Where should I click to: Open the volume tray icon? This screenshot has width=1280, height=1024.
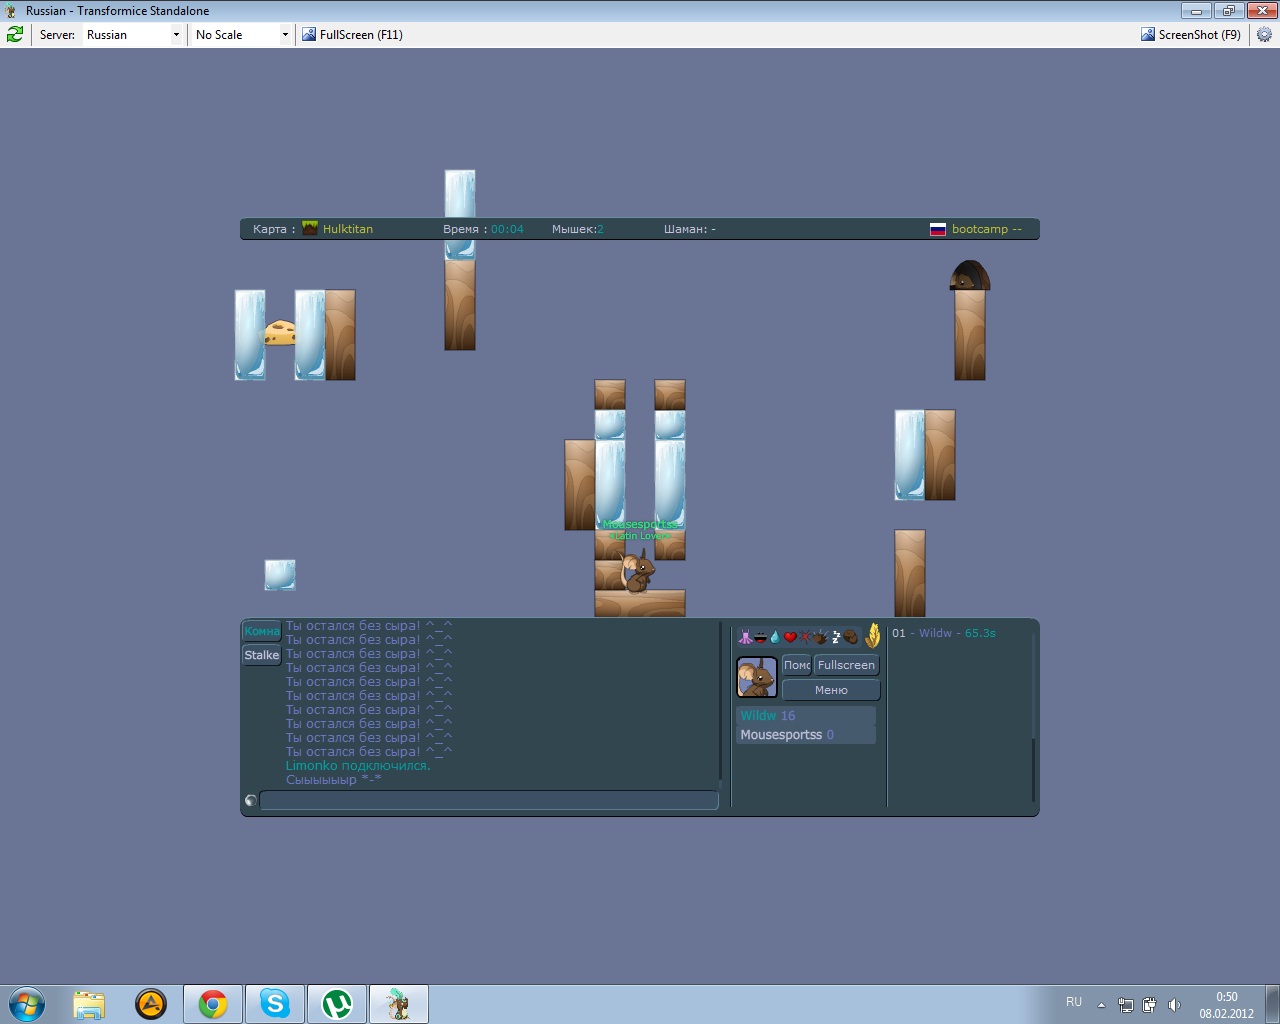[x=1174, y=1005]
